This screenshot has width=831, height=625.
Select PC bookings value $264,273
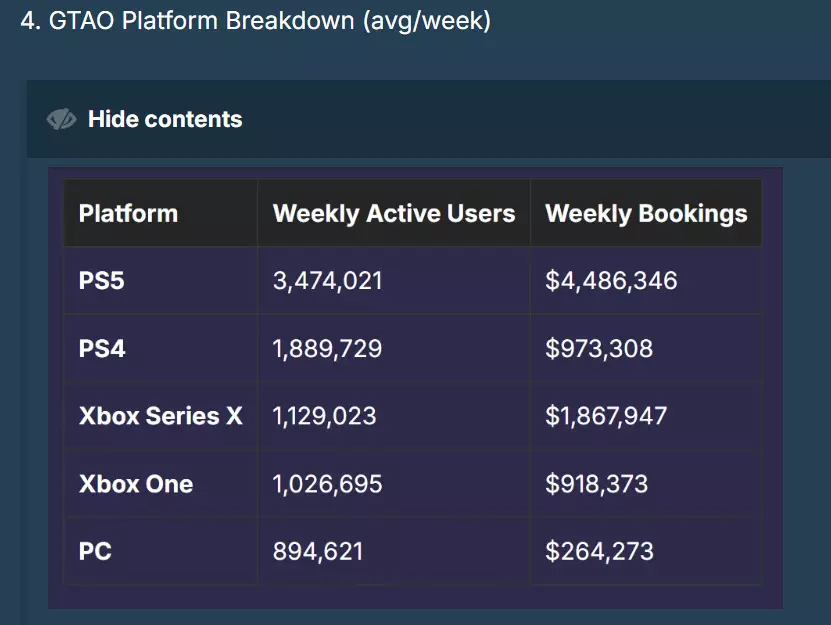coord(599,551)
